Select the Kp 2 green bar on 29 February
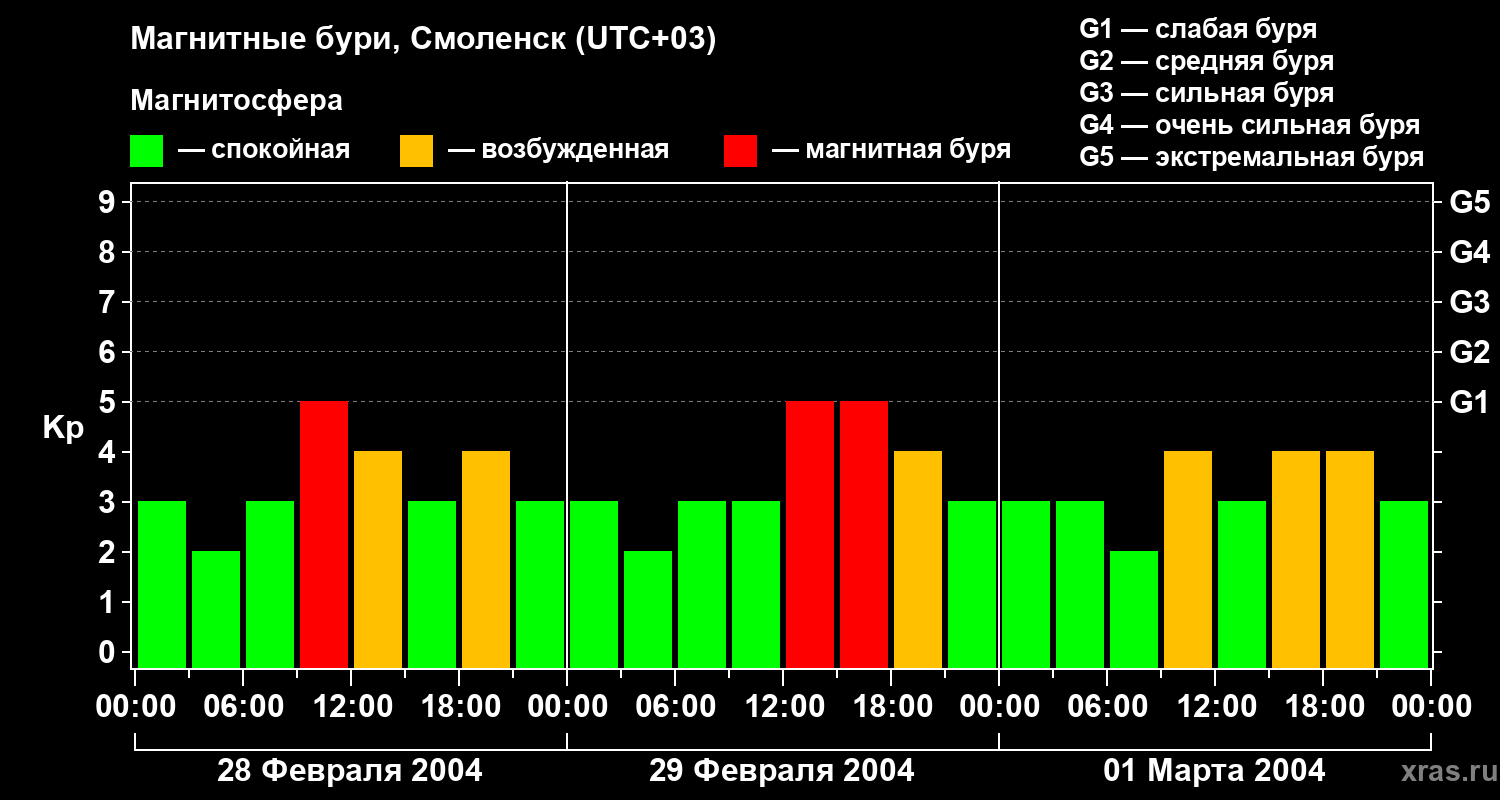 click(648, 610)
